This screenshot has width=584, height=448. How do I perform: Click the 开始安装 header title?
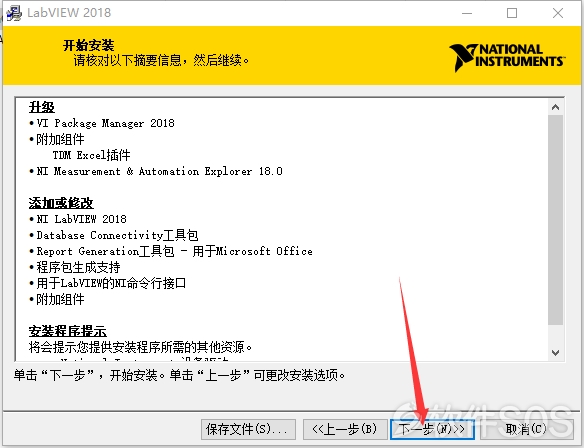pos(89,45)
